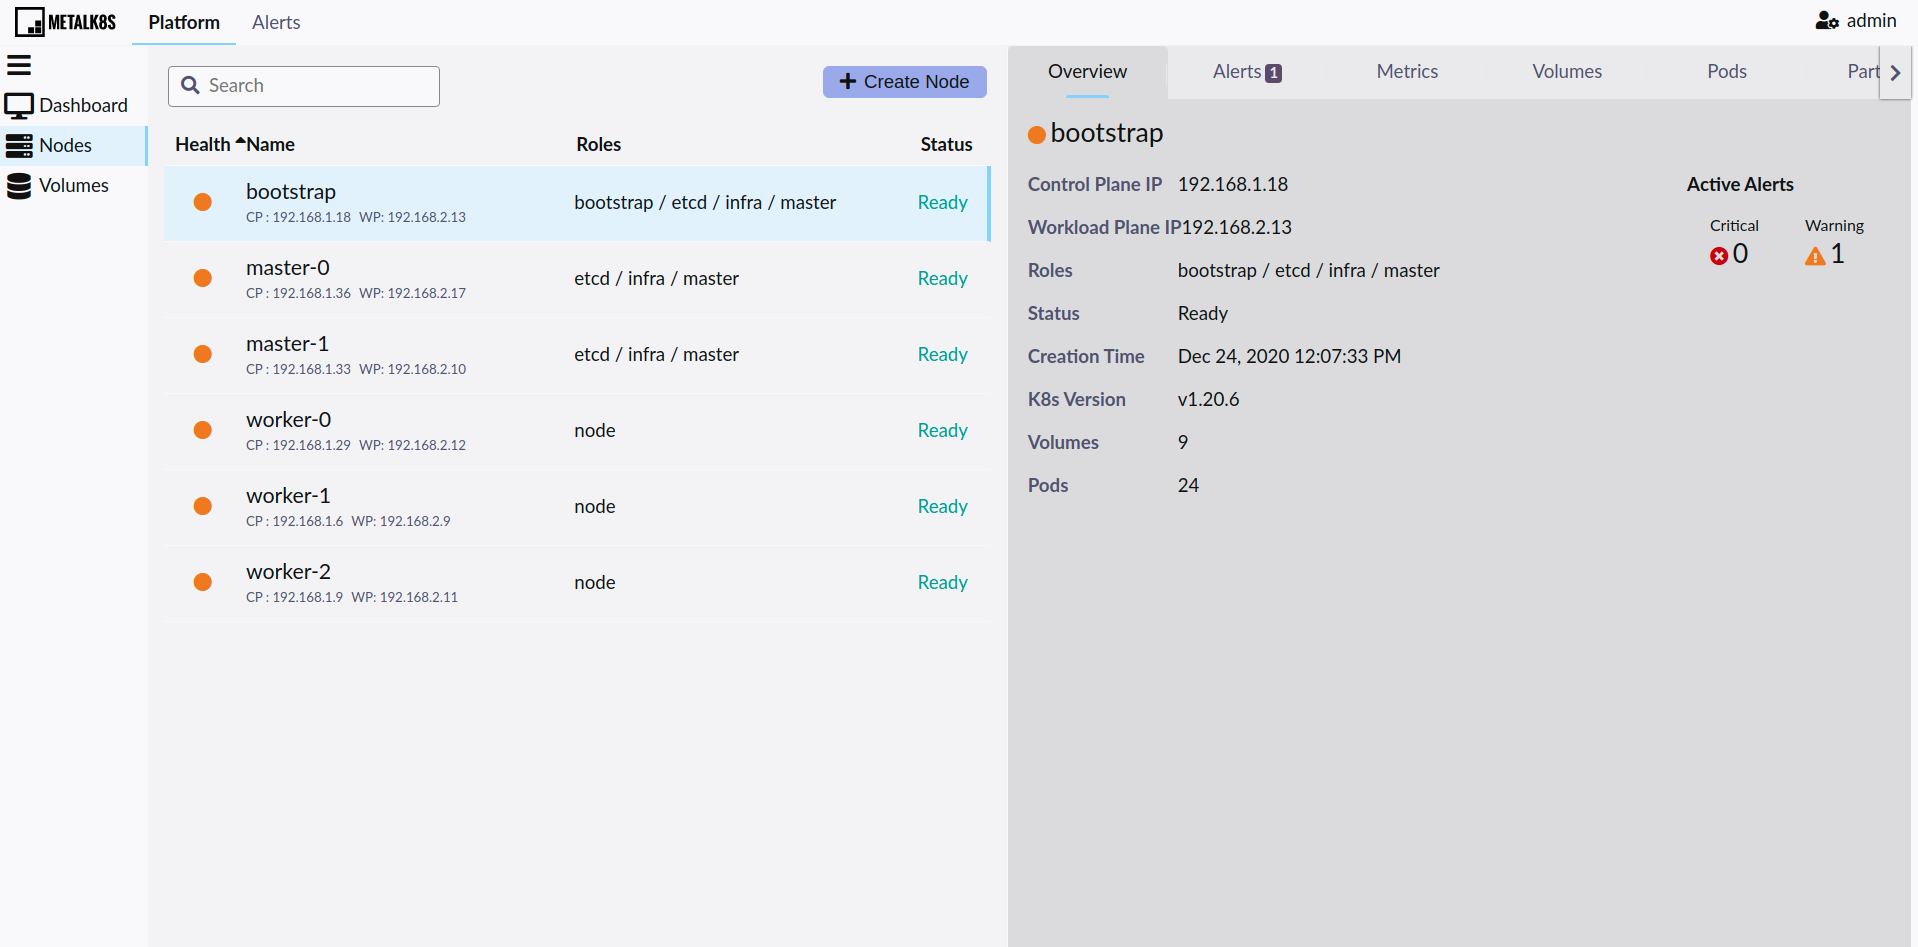Image resolution: width=1918 pixels, height=947 pixels.
Task: Click the health dot of master-1 row
Action: pos(203,354)
